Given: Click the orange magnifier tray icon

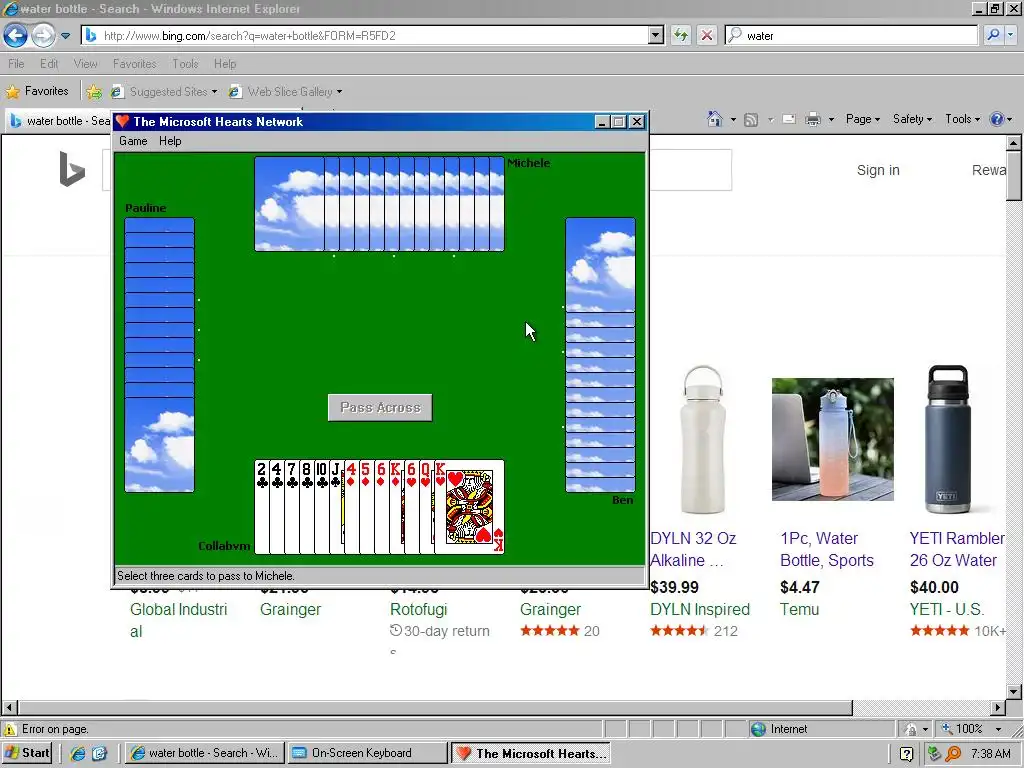Looking at the screenshot, I should pyautogui.click(x=953, y=754).
